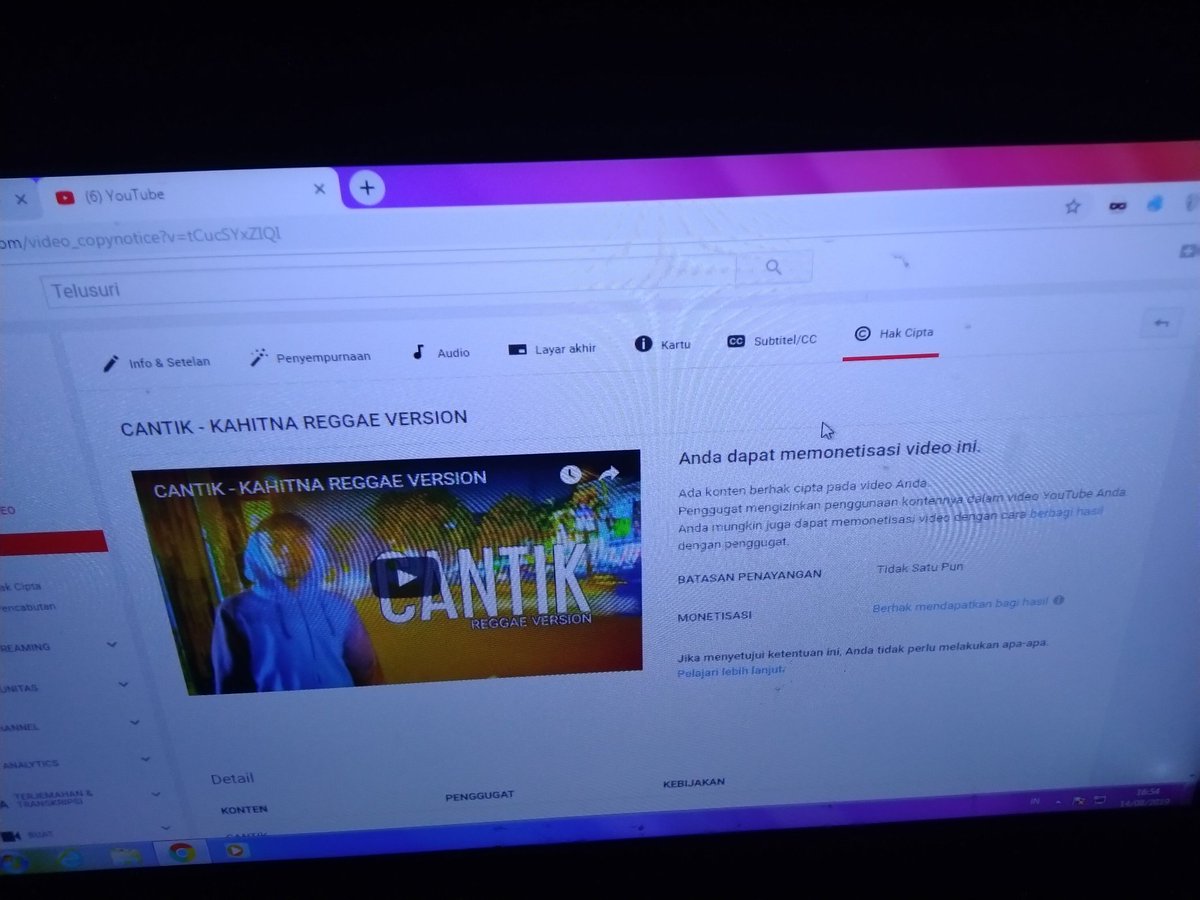Screen dimensions: 1200x900
Task: Click the blue bird extension icon
Action: click(1155, 203)
